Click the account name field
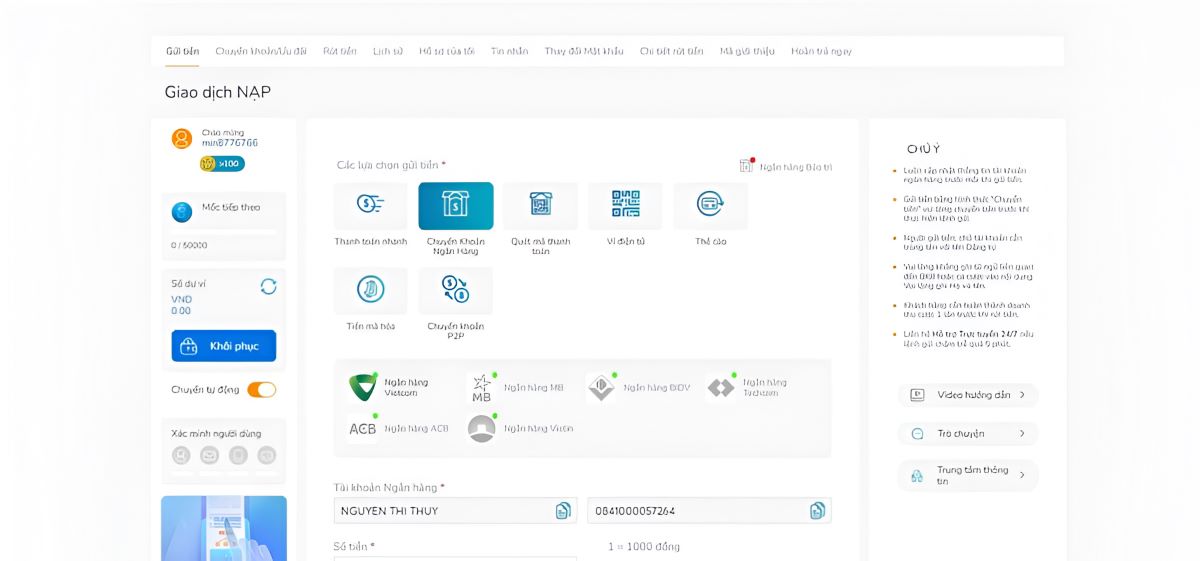The image size is (1200, 561). coord(455,511)
